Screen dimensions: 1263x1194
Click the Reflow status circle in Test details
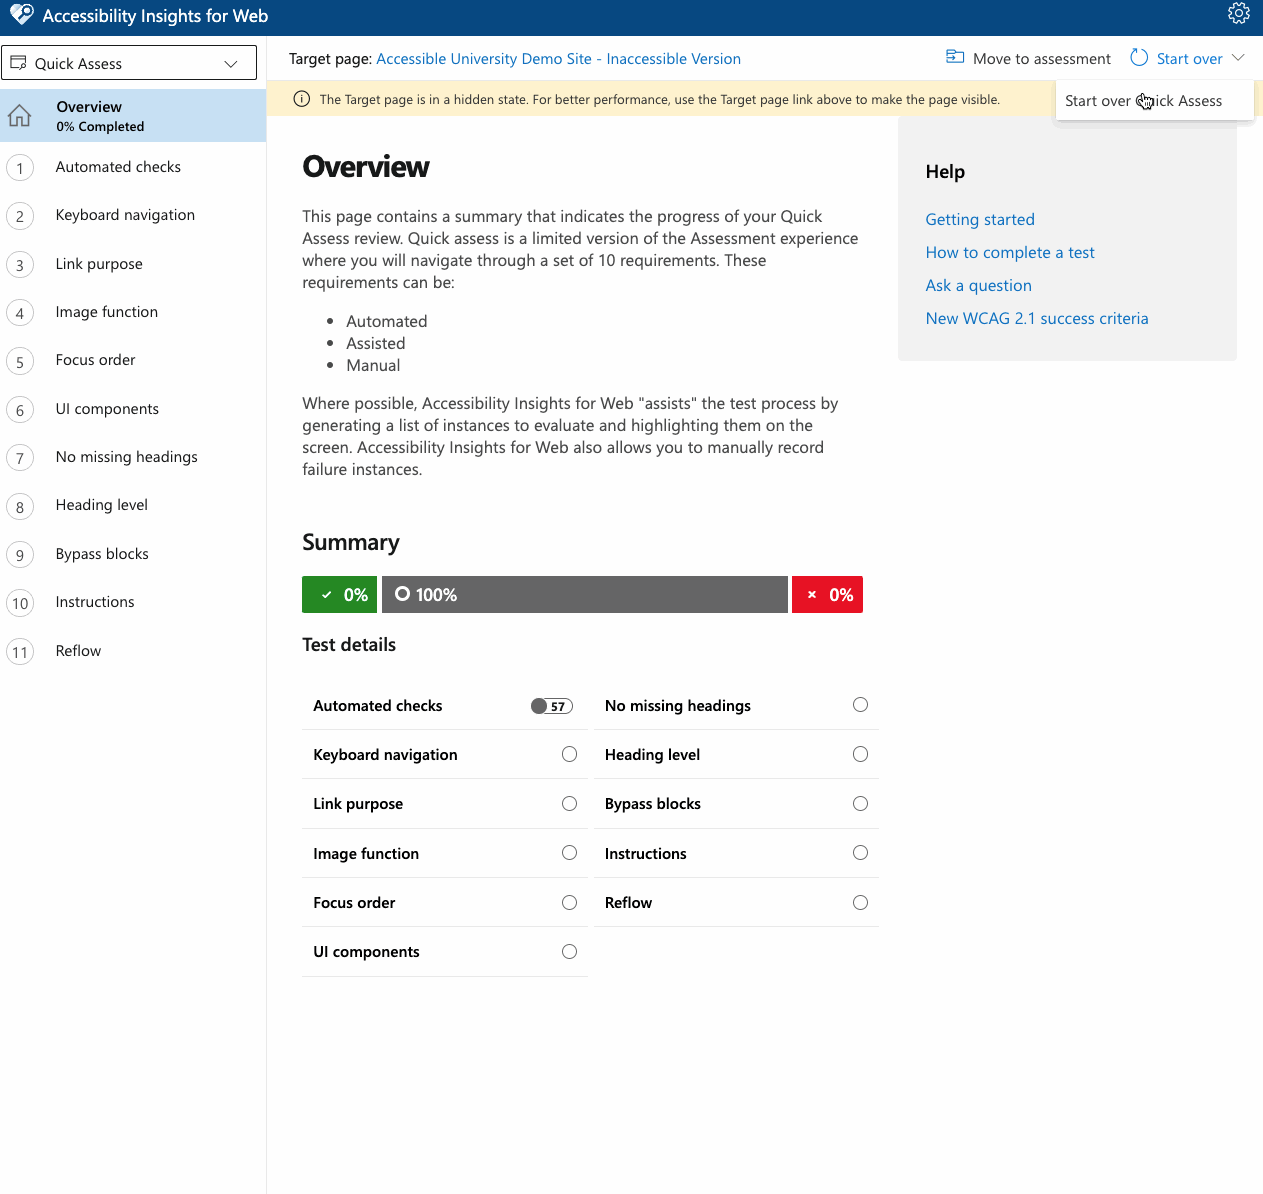coord(860,902)
